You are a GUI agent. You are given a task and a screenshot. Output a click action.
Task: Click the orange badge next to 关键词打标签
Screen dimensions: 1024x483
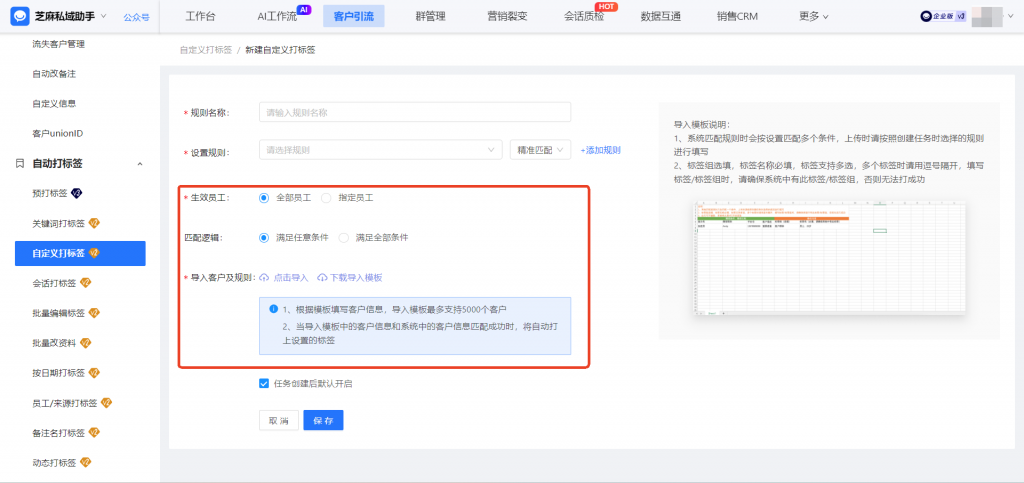coord(94,223)
